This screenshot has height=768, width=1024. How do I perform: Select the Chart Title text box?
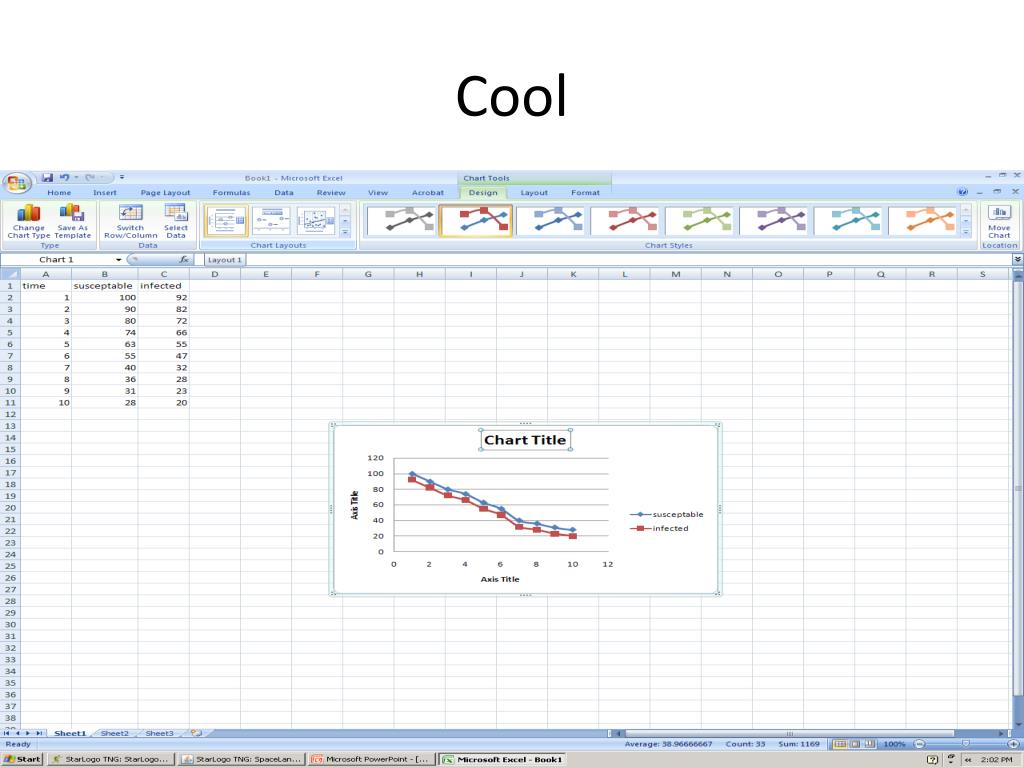525,440
